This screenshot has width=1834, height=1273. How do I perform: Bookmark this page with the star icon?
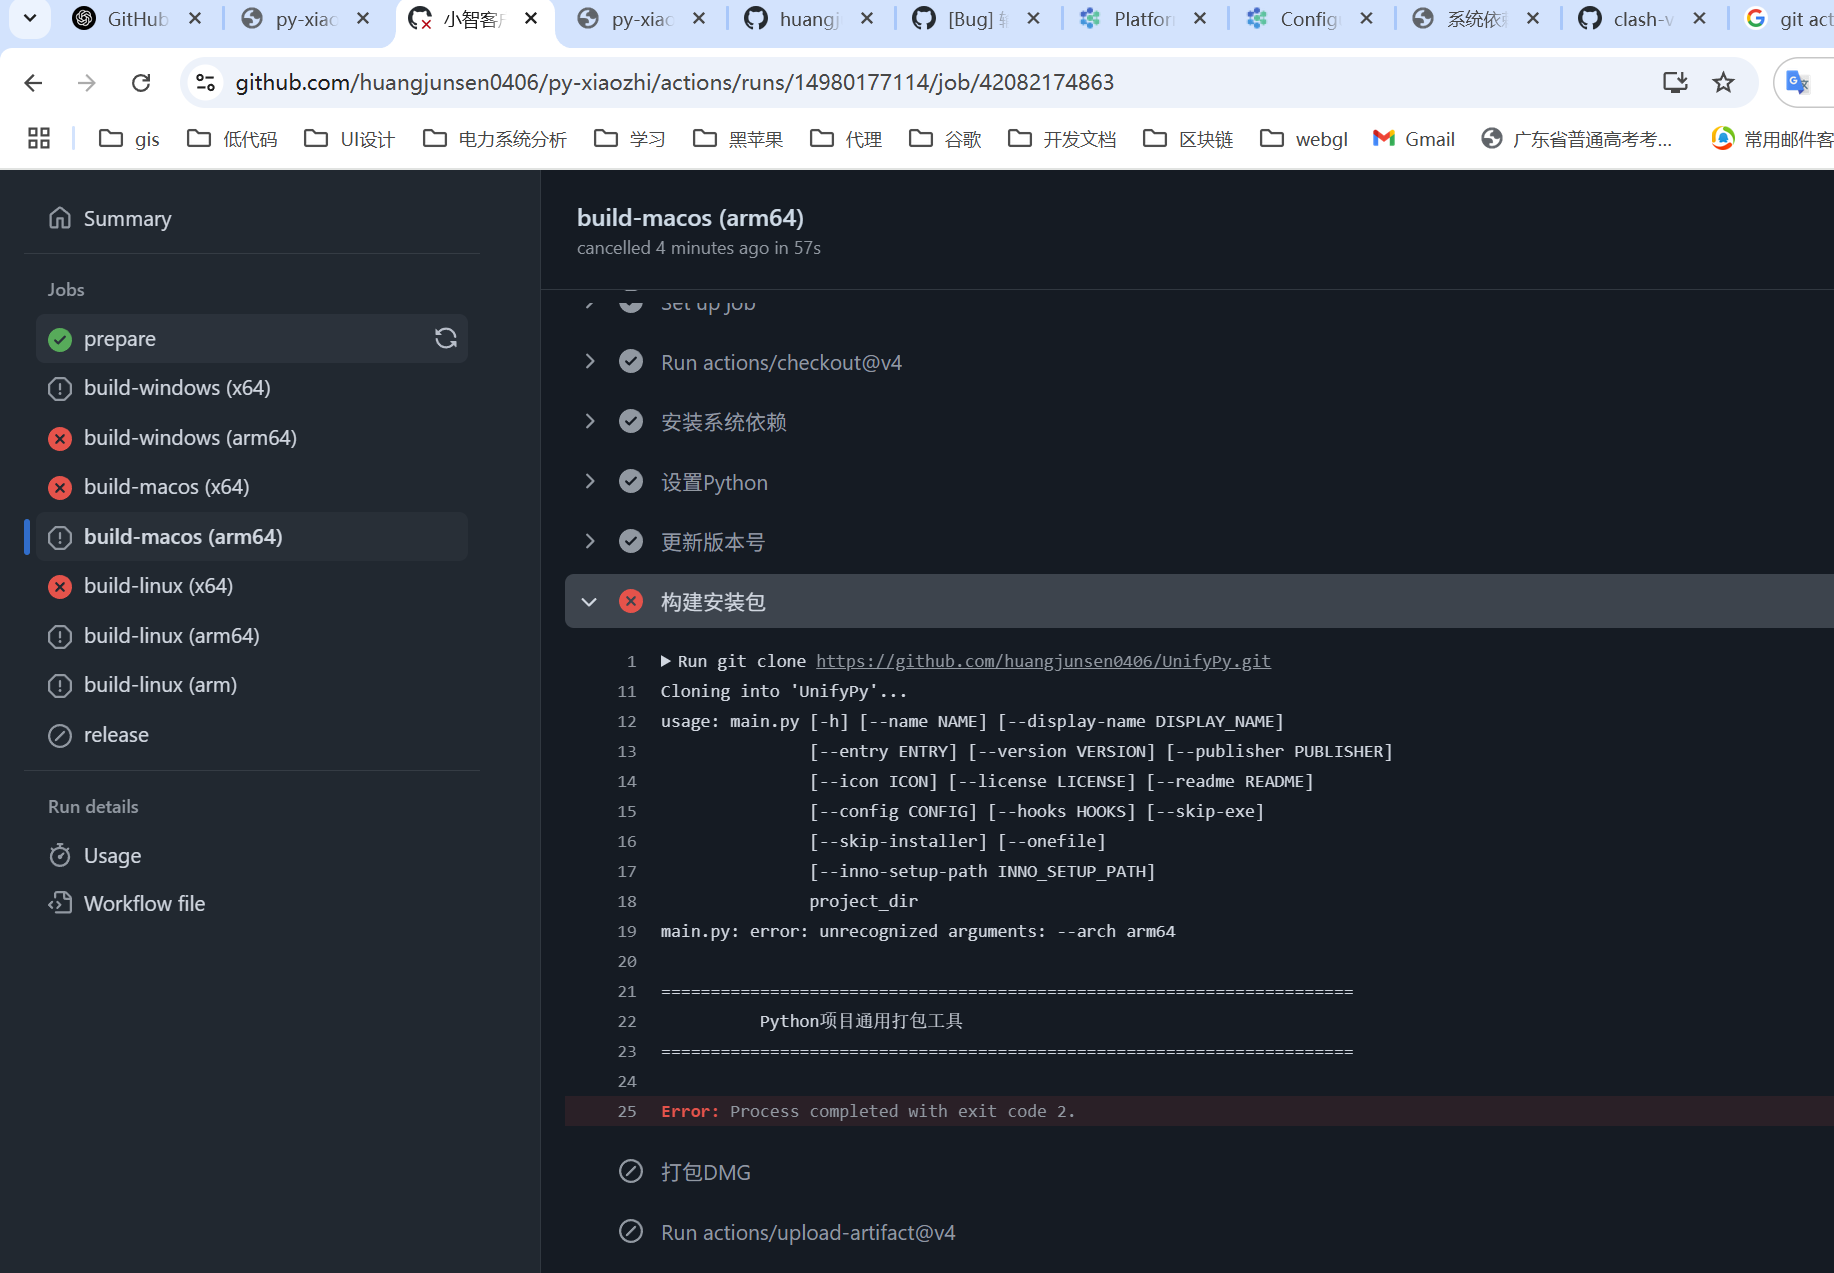(x=1723, y=83)
